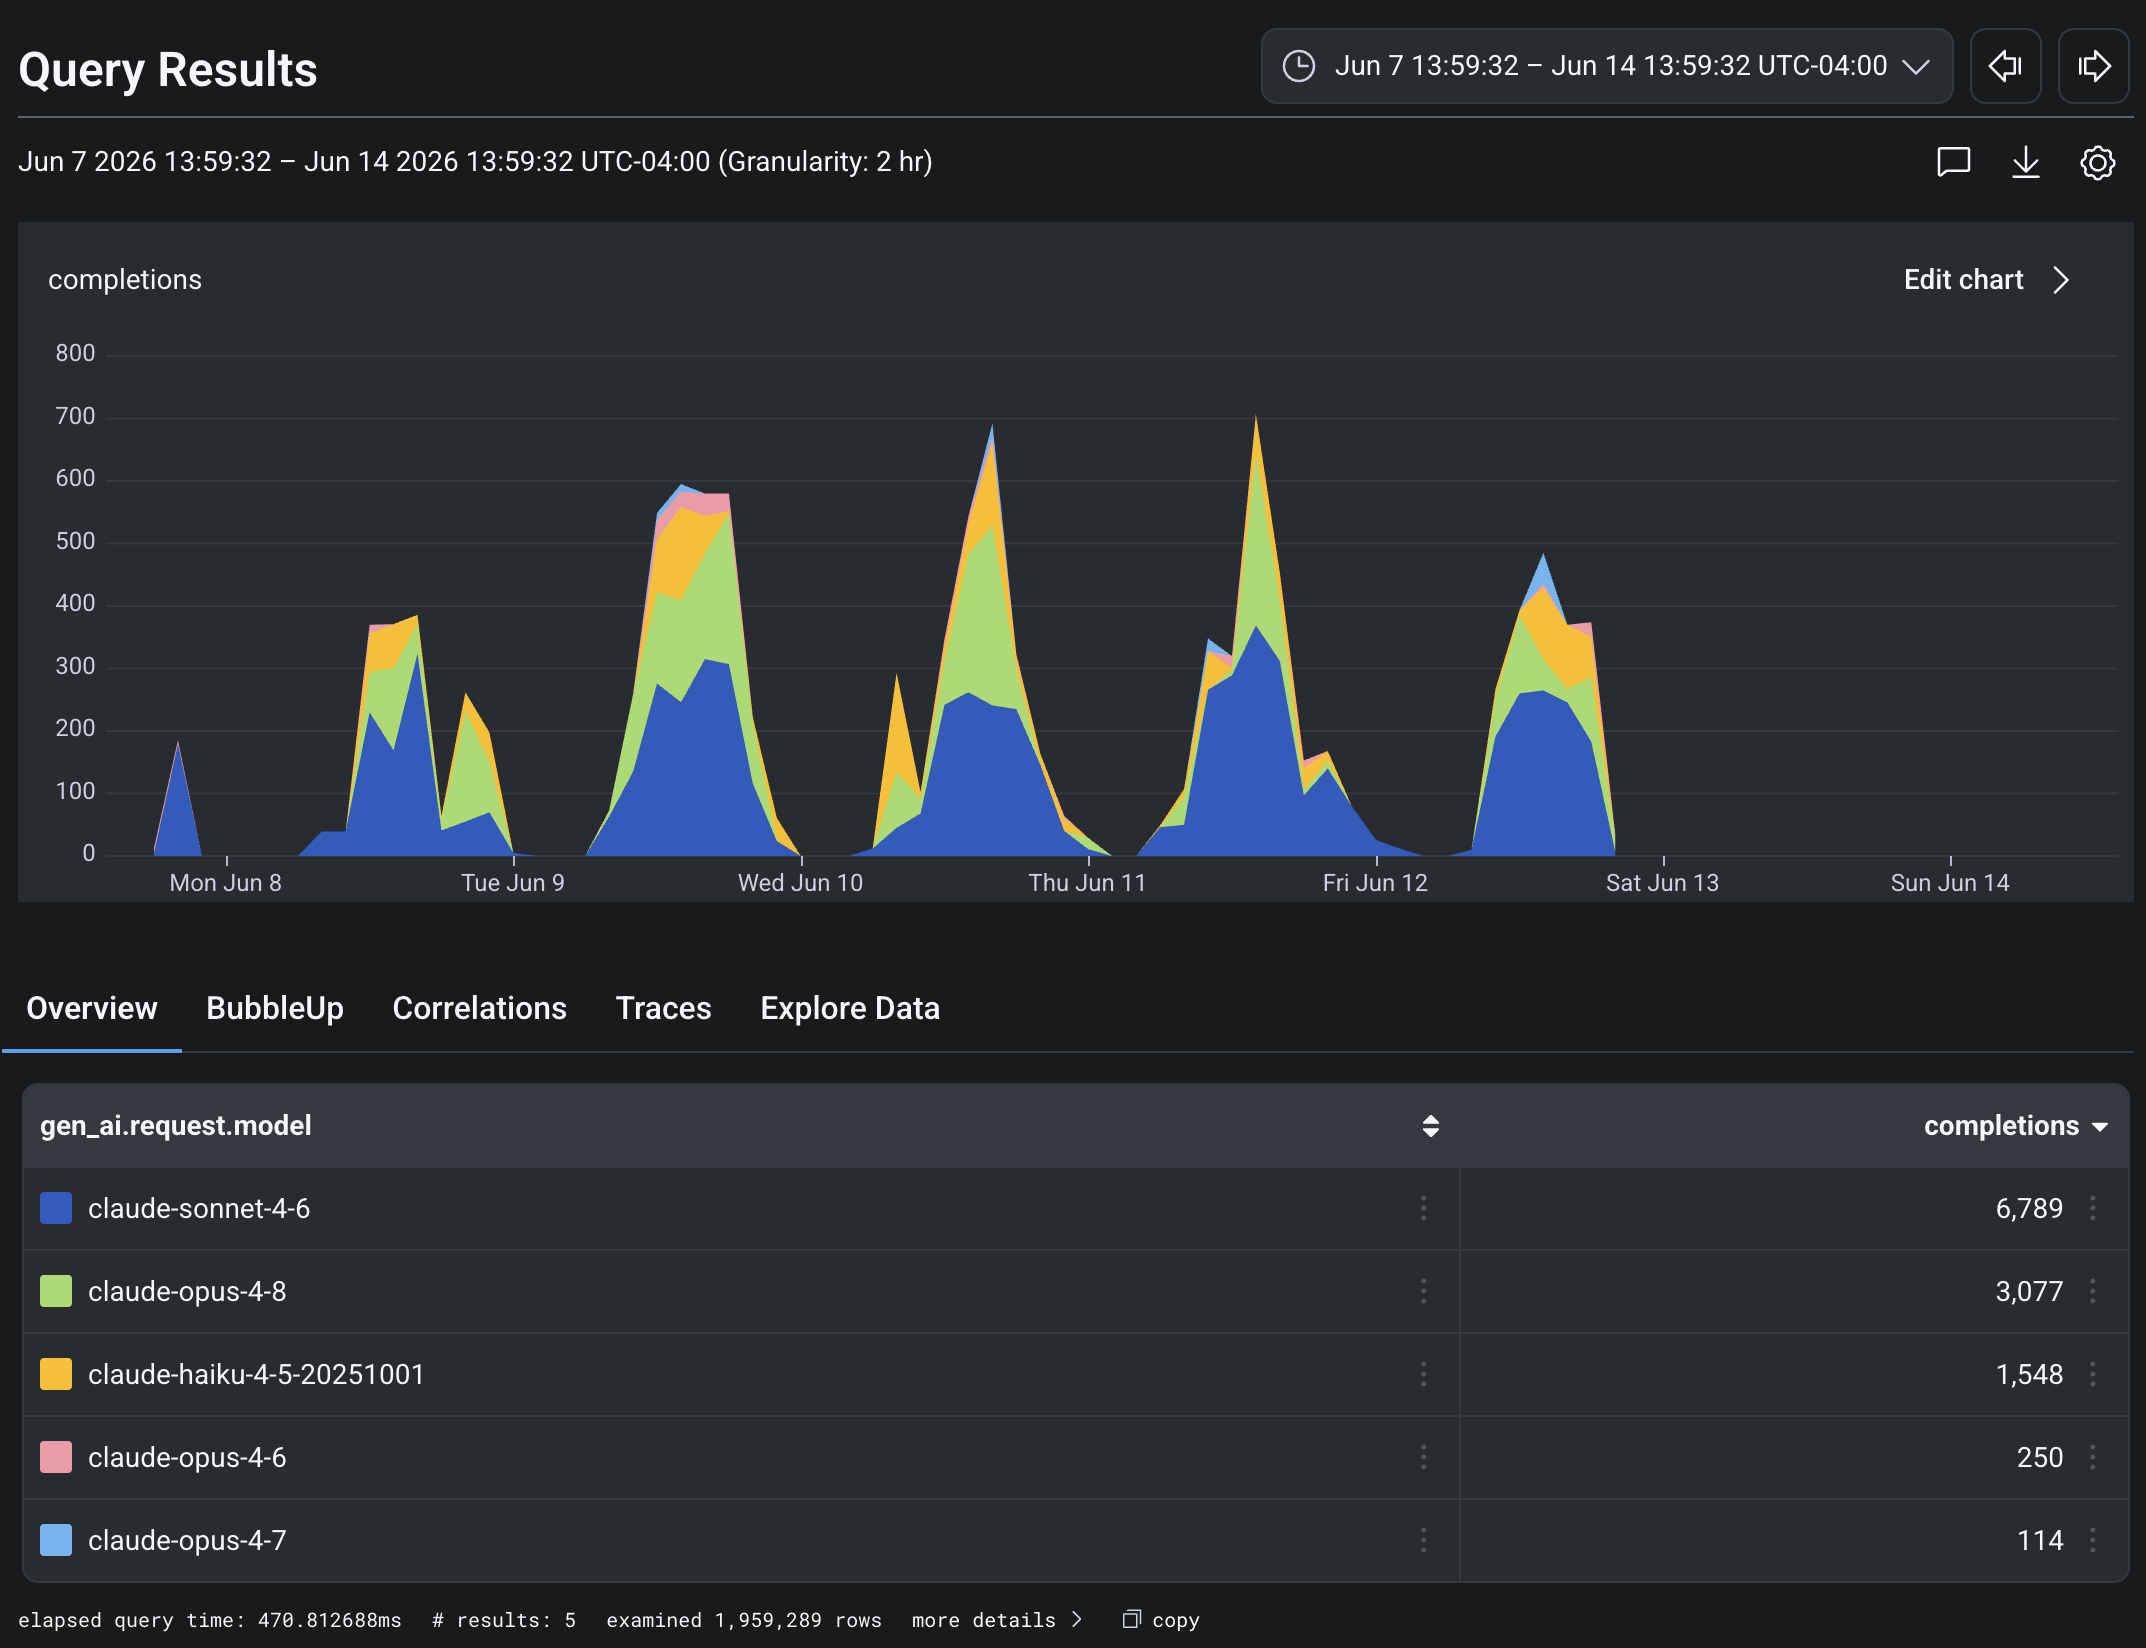Expand the time range dropdown
Image resolution: width=2146 pixels, height=1648 pixels.
1915,66
